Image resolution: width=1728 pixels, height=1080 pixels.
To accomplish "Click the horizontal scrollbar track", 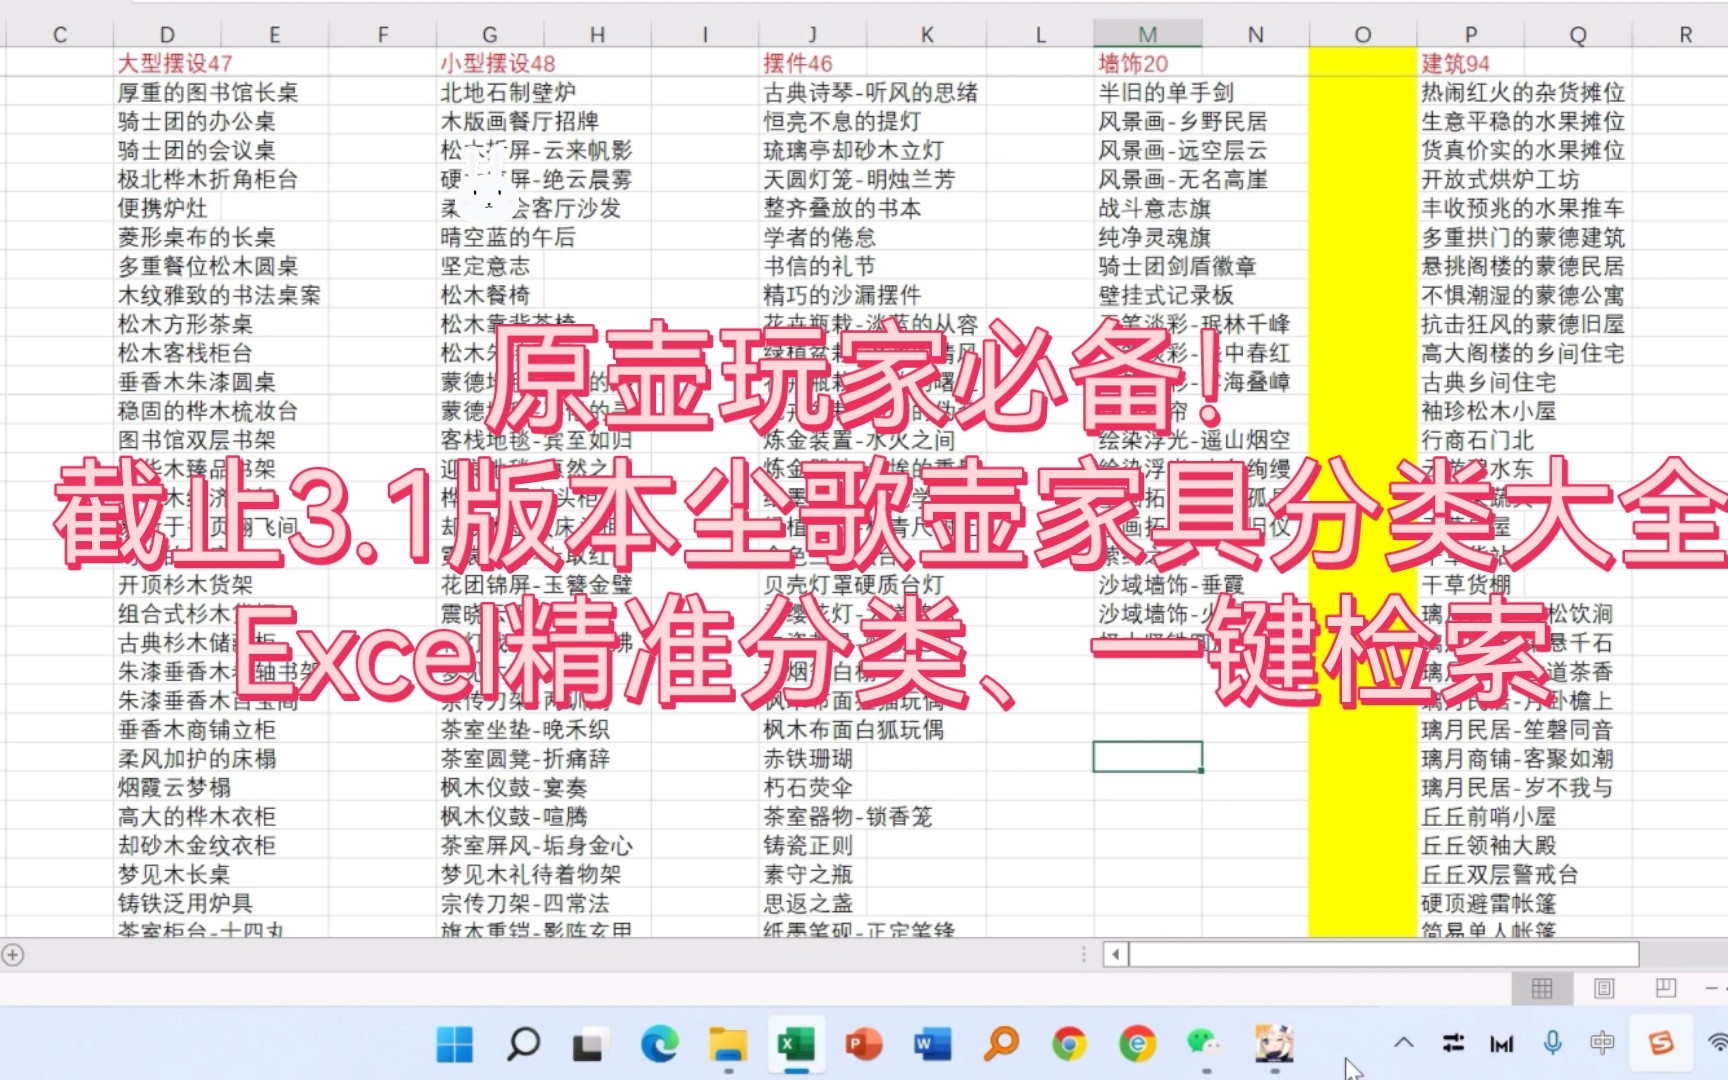I will pyautogui.click(x=1384, y=955).
